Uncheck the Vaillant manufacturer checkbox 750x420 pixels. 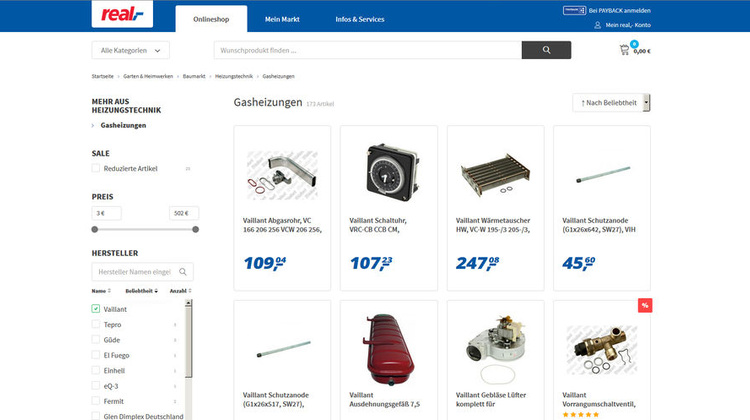96,309
